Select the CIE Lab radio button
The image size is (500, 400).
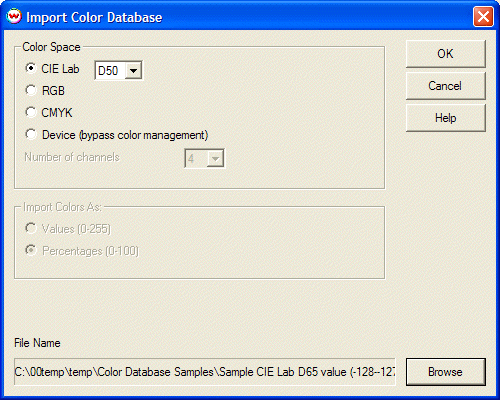click(31, 68)
